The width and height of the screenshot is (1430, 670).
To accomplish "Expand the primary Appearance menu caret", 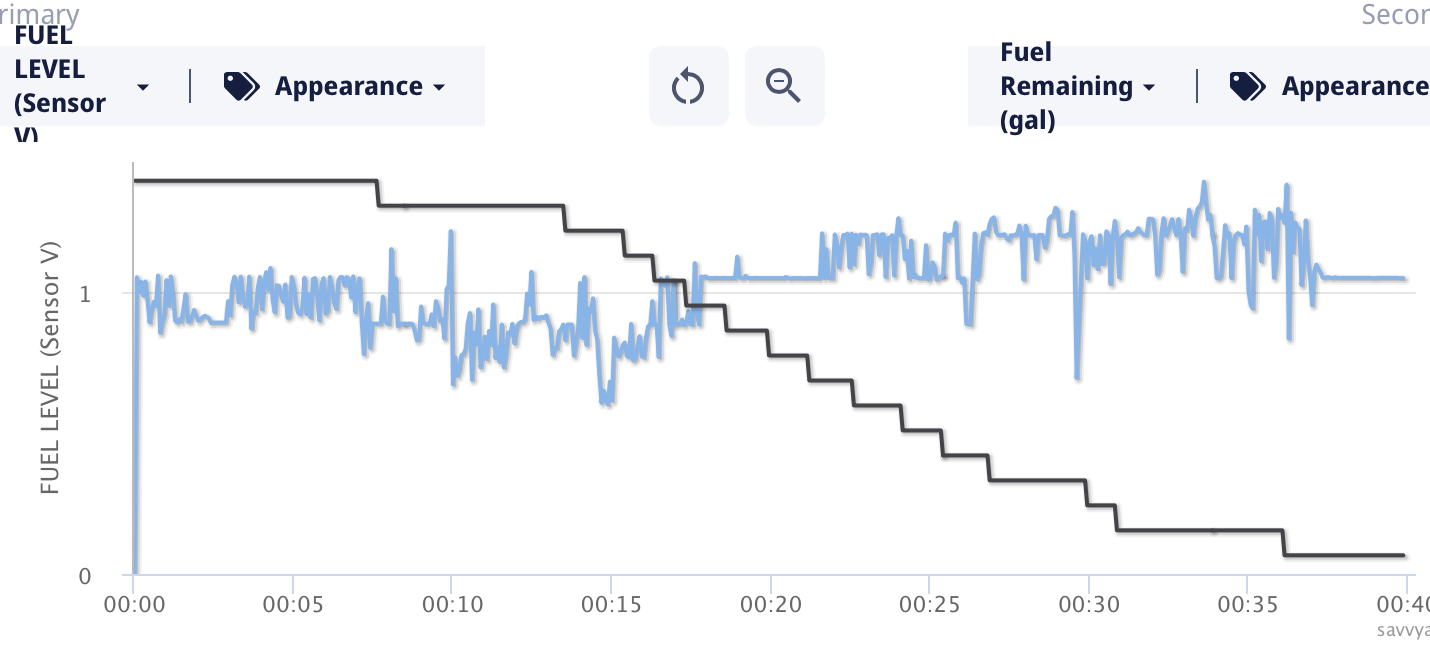I will tap(439, 88).
